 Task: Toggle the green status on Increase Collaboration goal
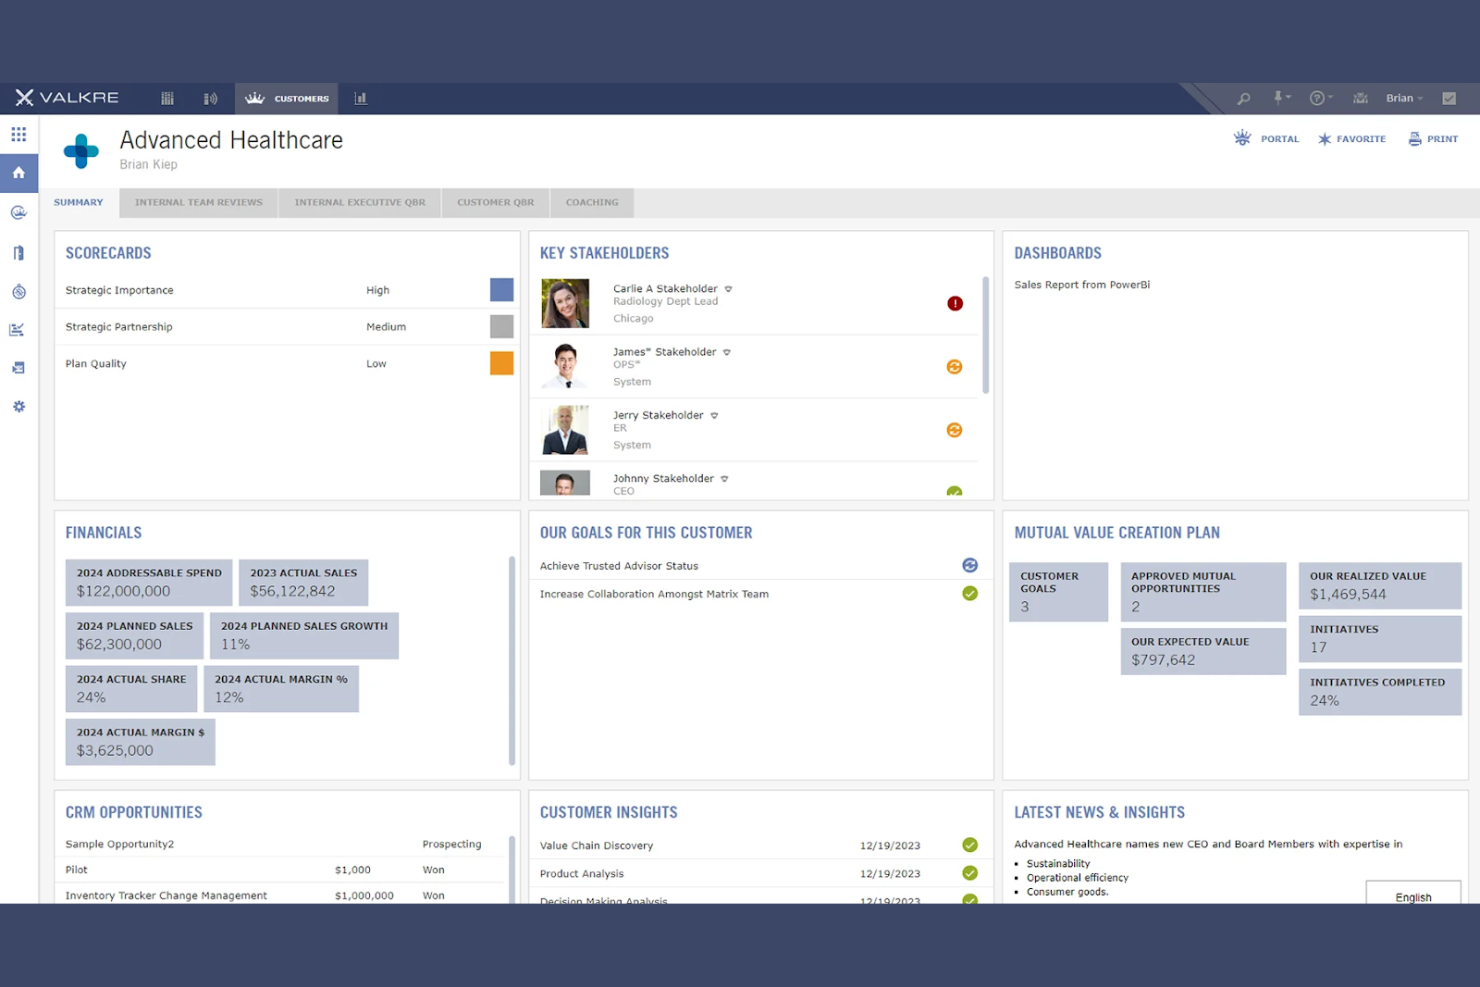(x=969, y=593)
